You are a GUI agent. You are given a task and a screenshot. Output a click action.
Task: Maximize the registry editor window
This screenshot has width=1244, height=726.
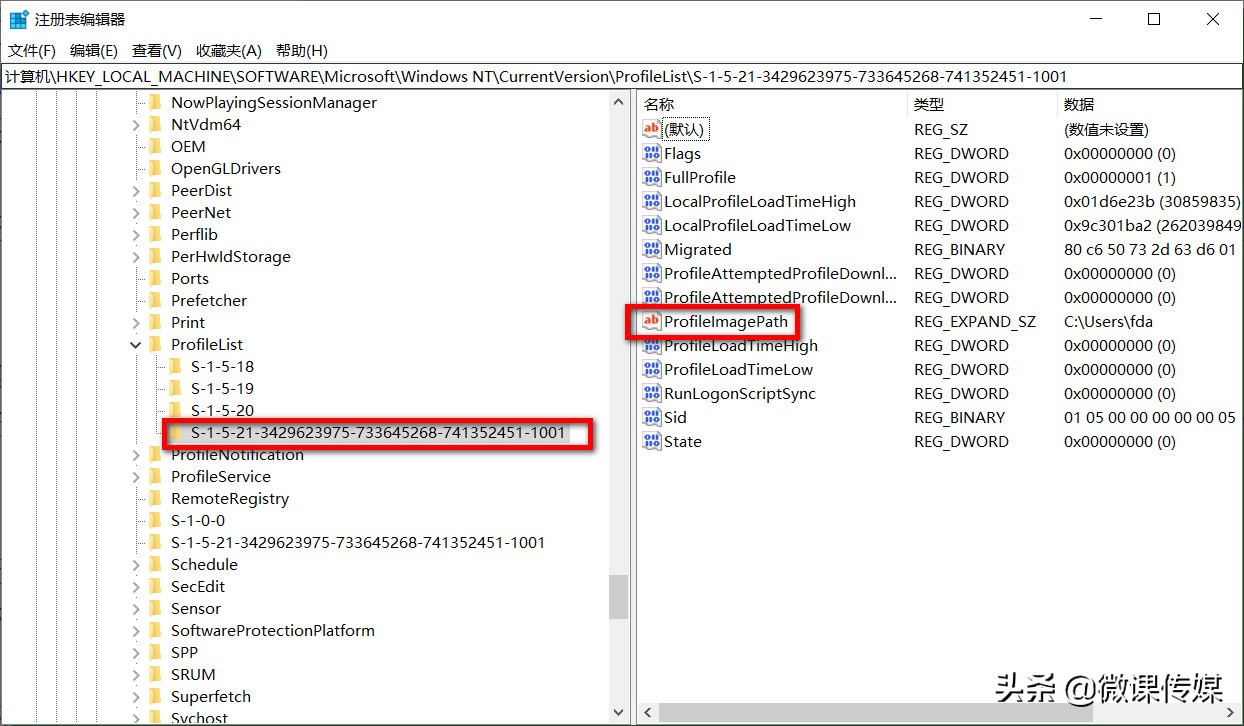[1153, 19]
